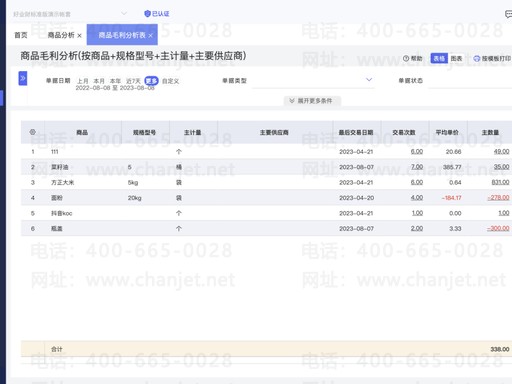Image resolution: width=512 pixels, height=384 pixels.
Task: Click average price 385.77 cell
Action: tap(452, 167)
